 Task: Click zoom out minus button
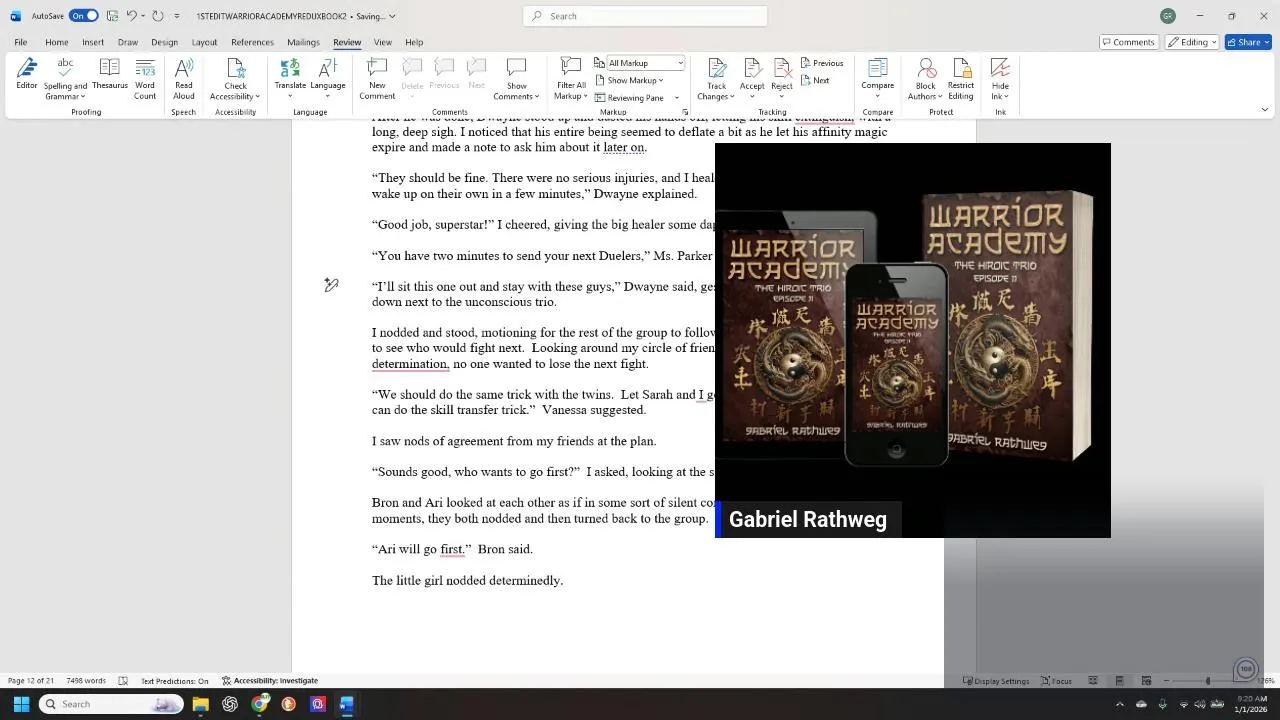pos(1166,681)
